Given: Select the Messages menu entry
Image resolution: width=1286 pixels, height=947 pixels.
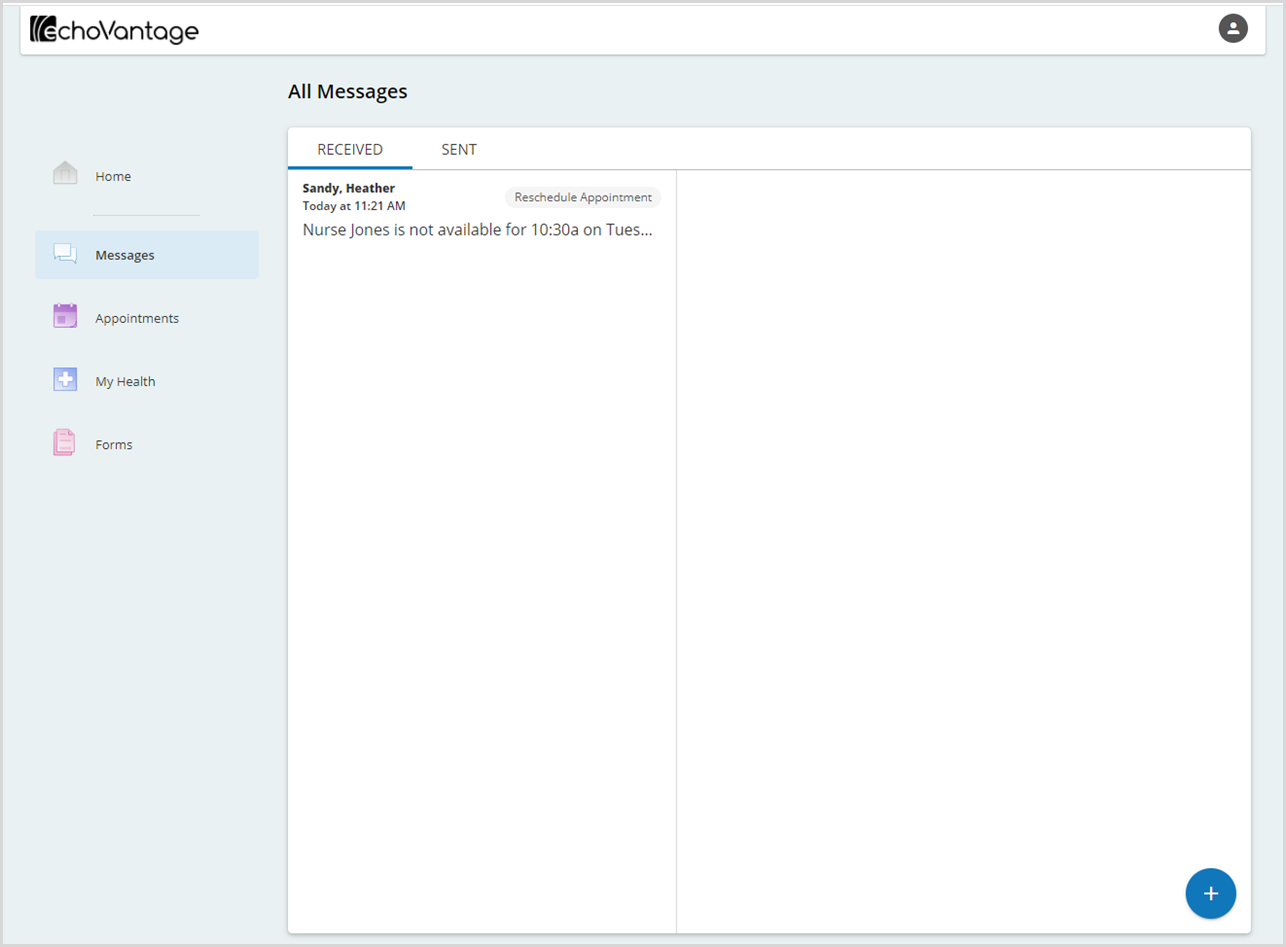Looking at the screenshot, I should 124,254.
